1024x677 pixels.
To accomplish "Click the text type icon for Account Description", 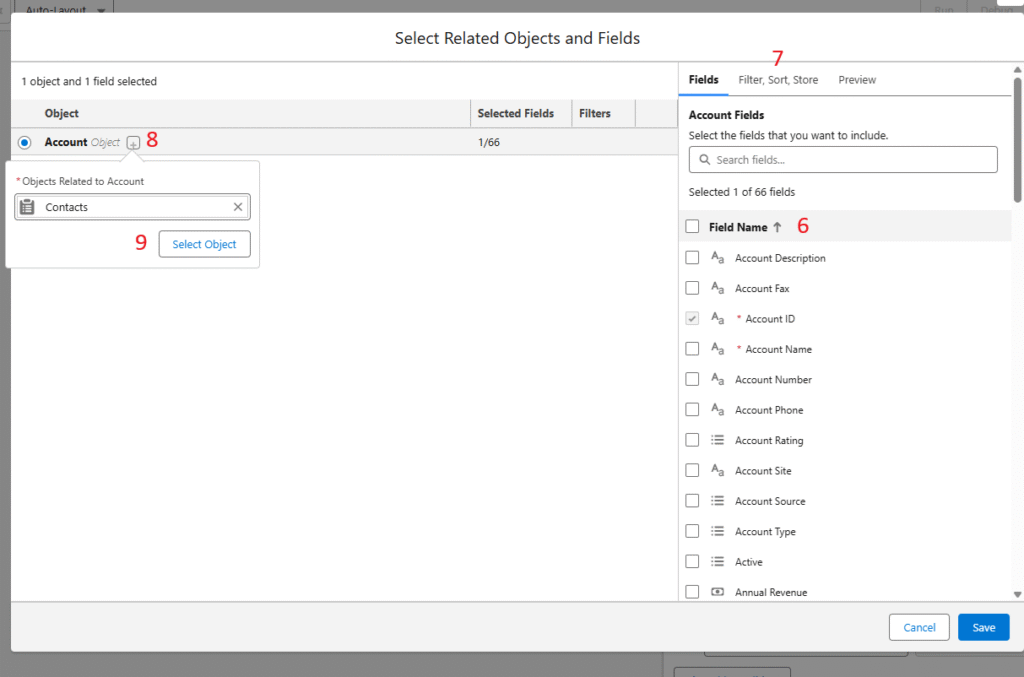I will tap(717, 258).
